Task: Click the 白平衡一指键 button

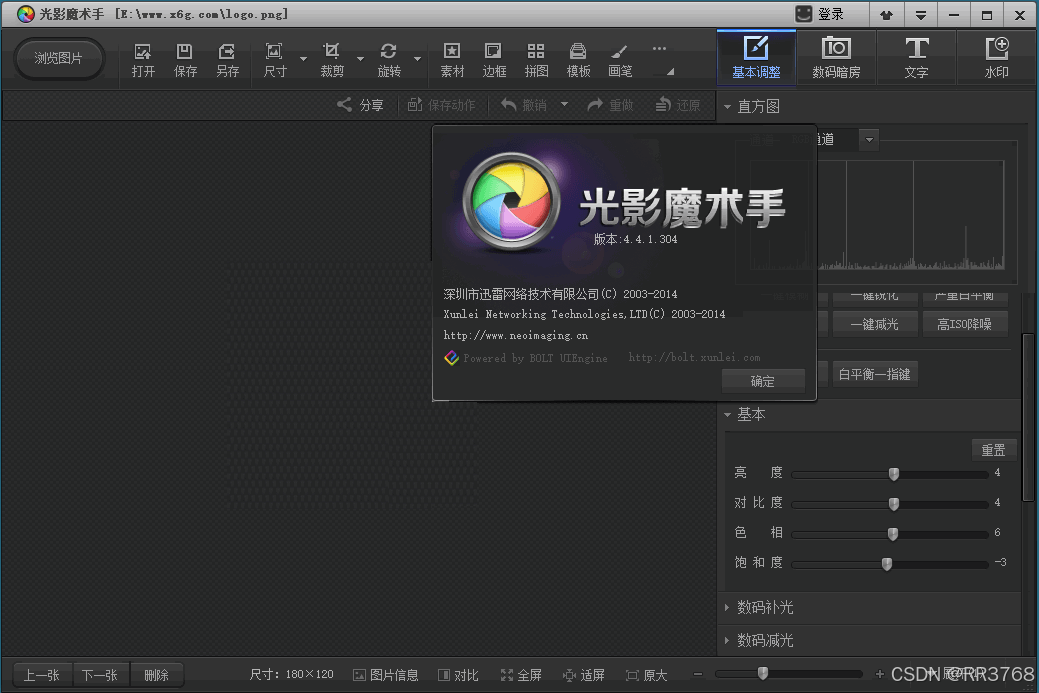Action: pos(874,374)
